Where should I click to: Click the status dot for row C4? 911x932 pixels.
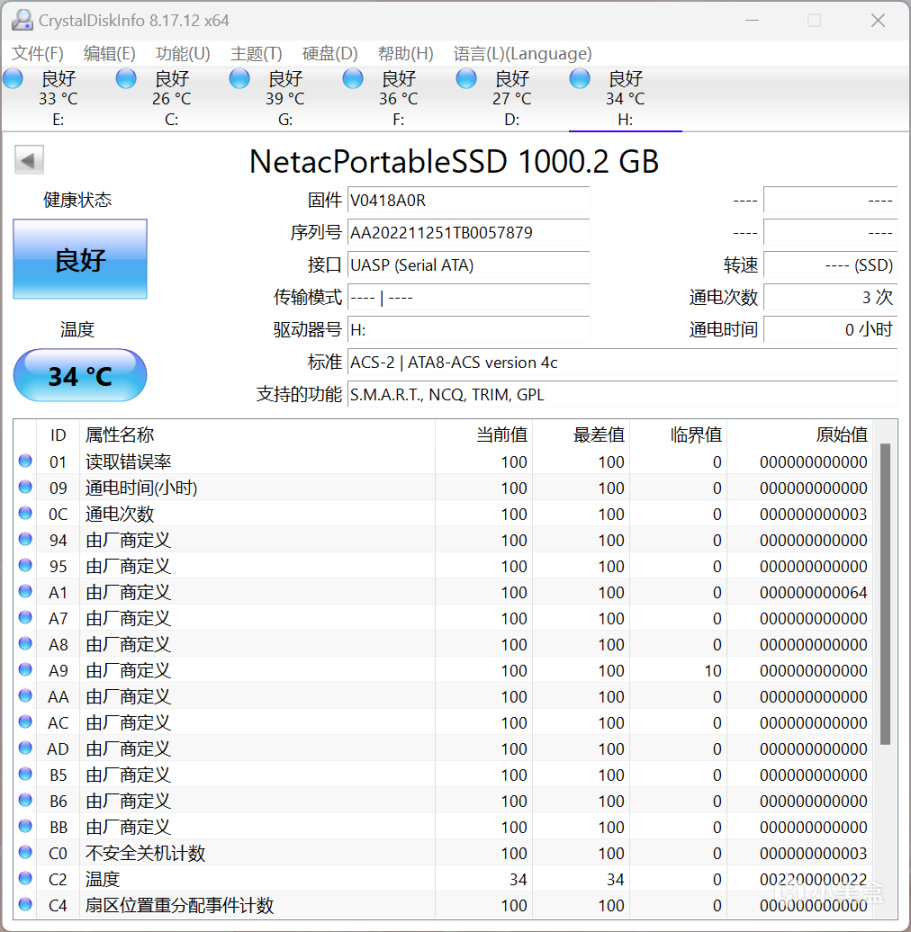click(x=25, y=905)
